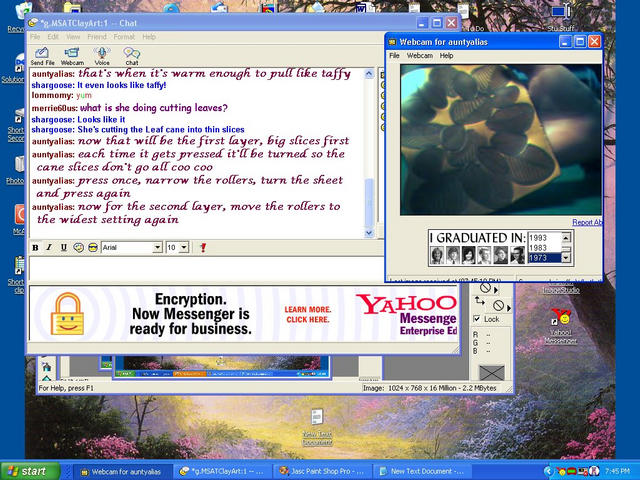The width and height of the screenshot is (640, 480).
Task: Select 1983 in graduation year list
Action: point(544,248)
